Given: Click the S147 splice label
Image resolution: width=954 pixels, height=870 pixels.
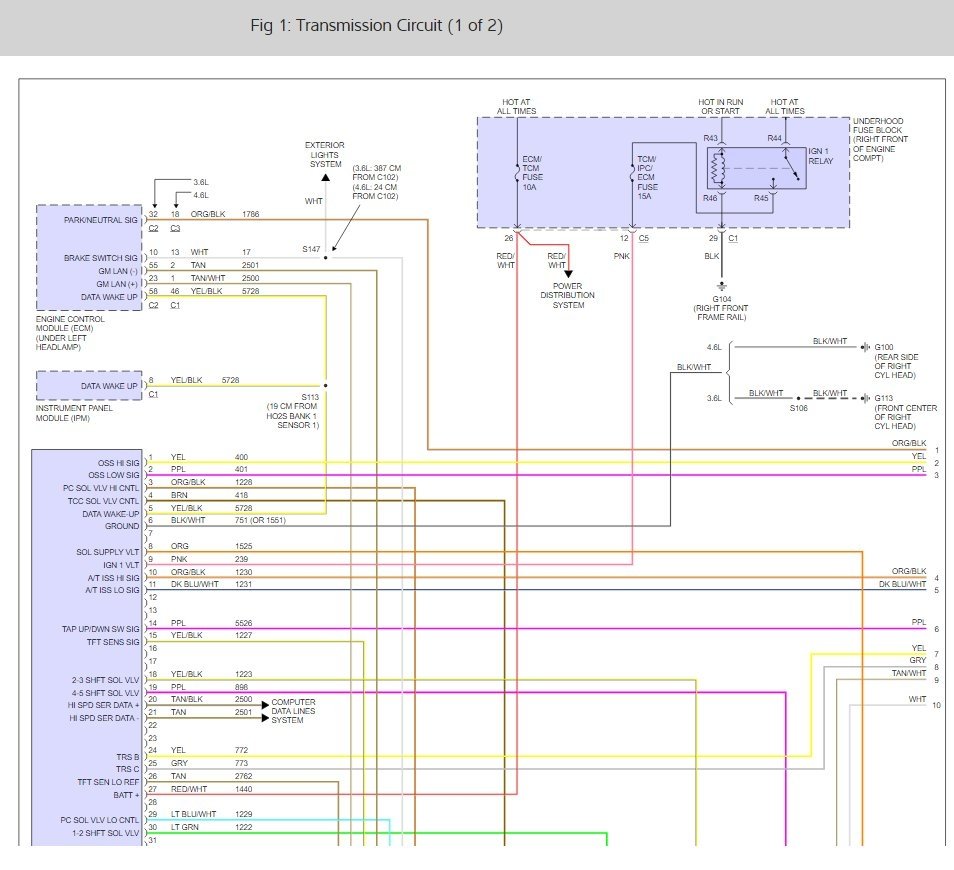Looking at the screenshot, I should (x=312, y=249).
